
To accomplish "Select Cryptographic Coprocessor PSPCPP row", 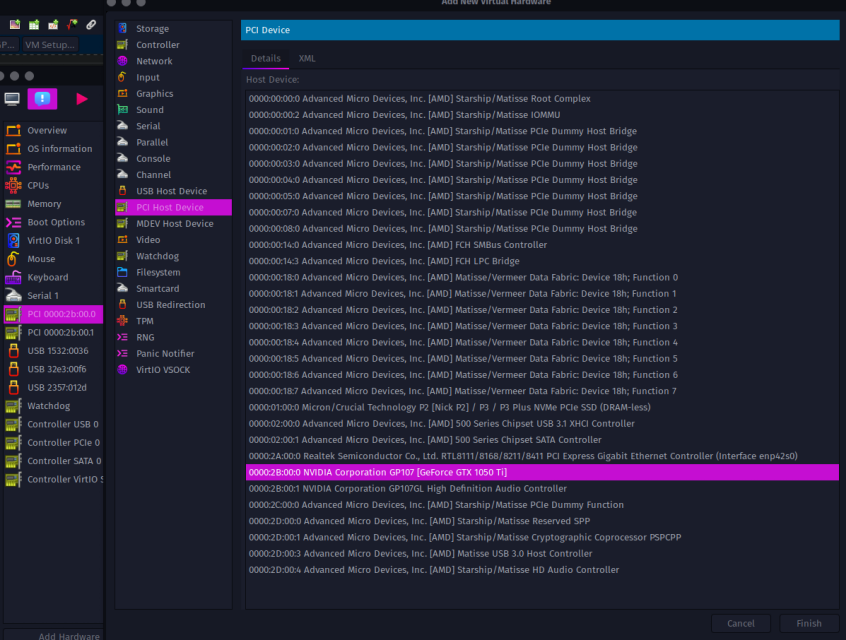I will 542,537.
